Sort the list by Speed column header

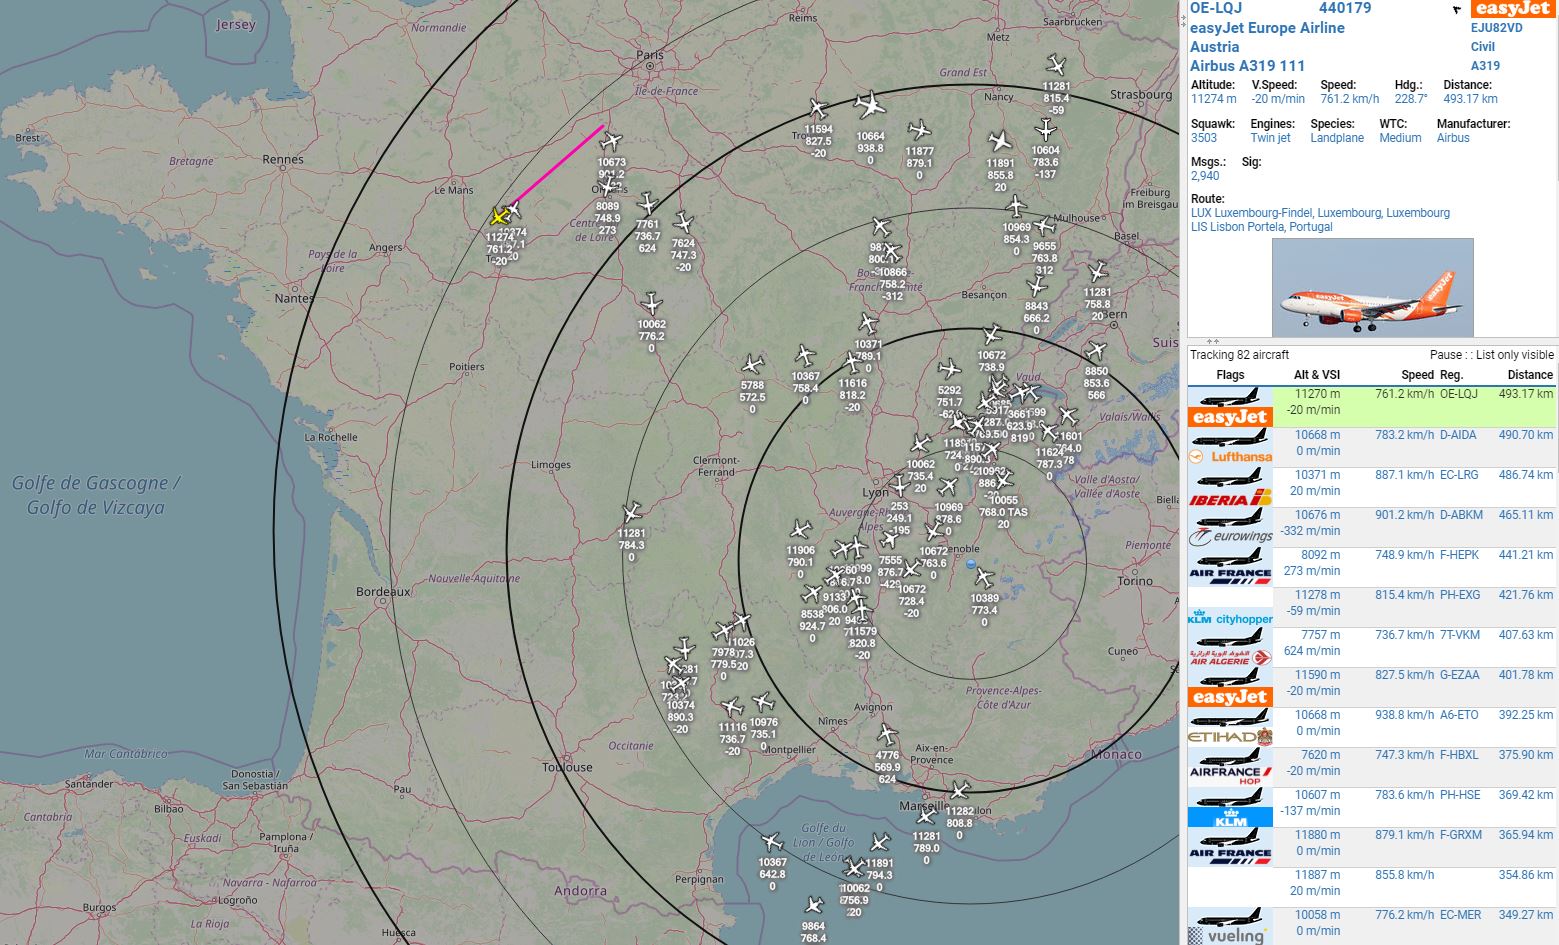1417,375
